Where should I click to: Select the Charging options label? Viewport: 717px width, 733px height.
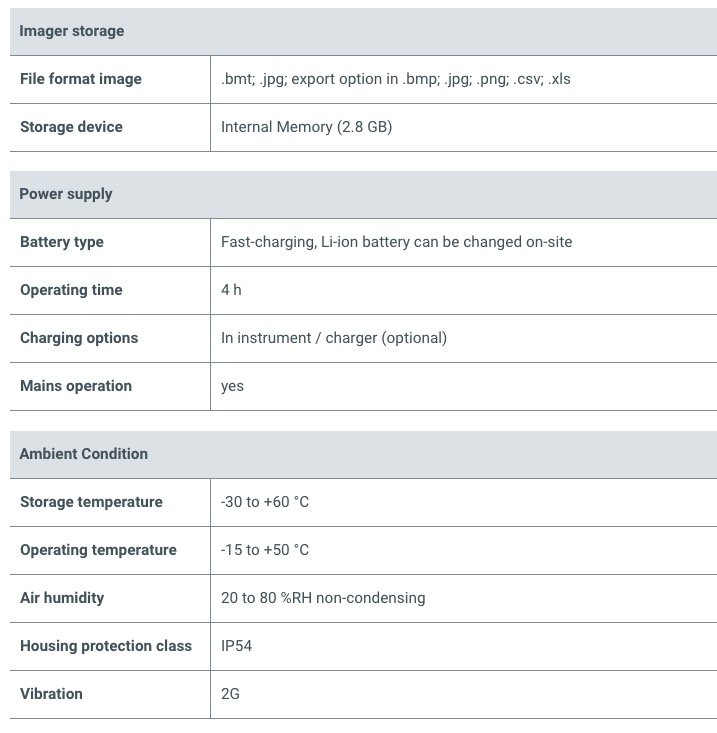79,338
